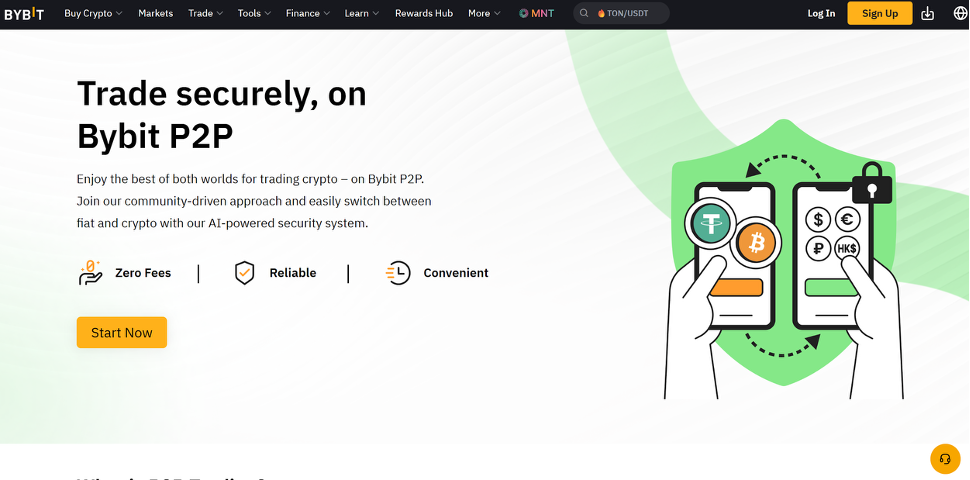Click the Convenient clock icon
The height and width of the screenshot is (480, 970).
(x=398, y=273)
